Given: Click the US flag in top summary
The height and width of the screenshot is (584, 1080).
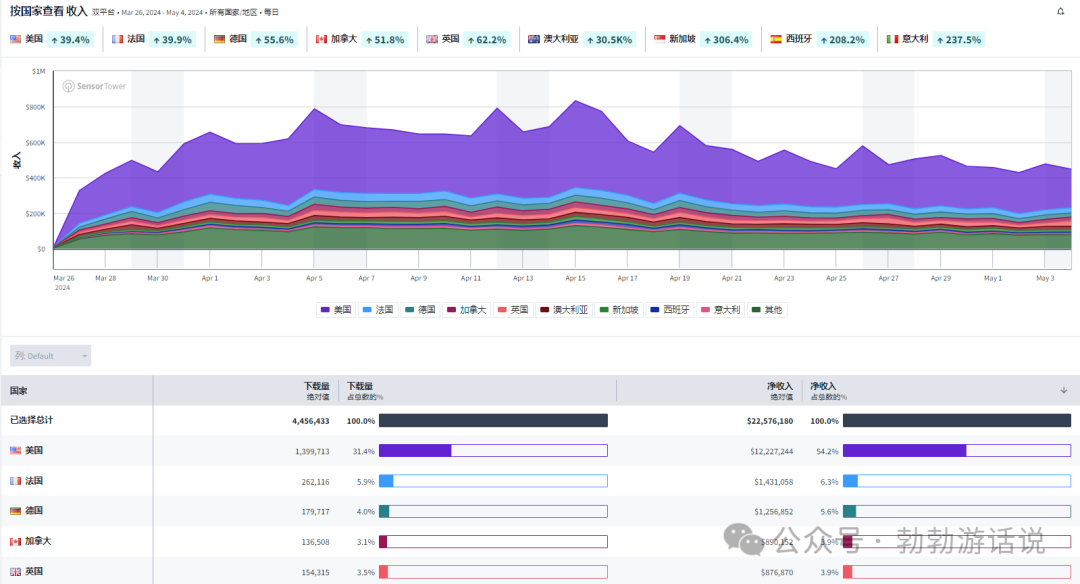Looking at the screenshot, I should [x=16, y=39].
